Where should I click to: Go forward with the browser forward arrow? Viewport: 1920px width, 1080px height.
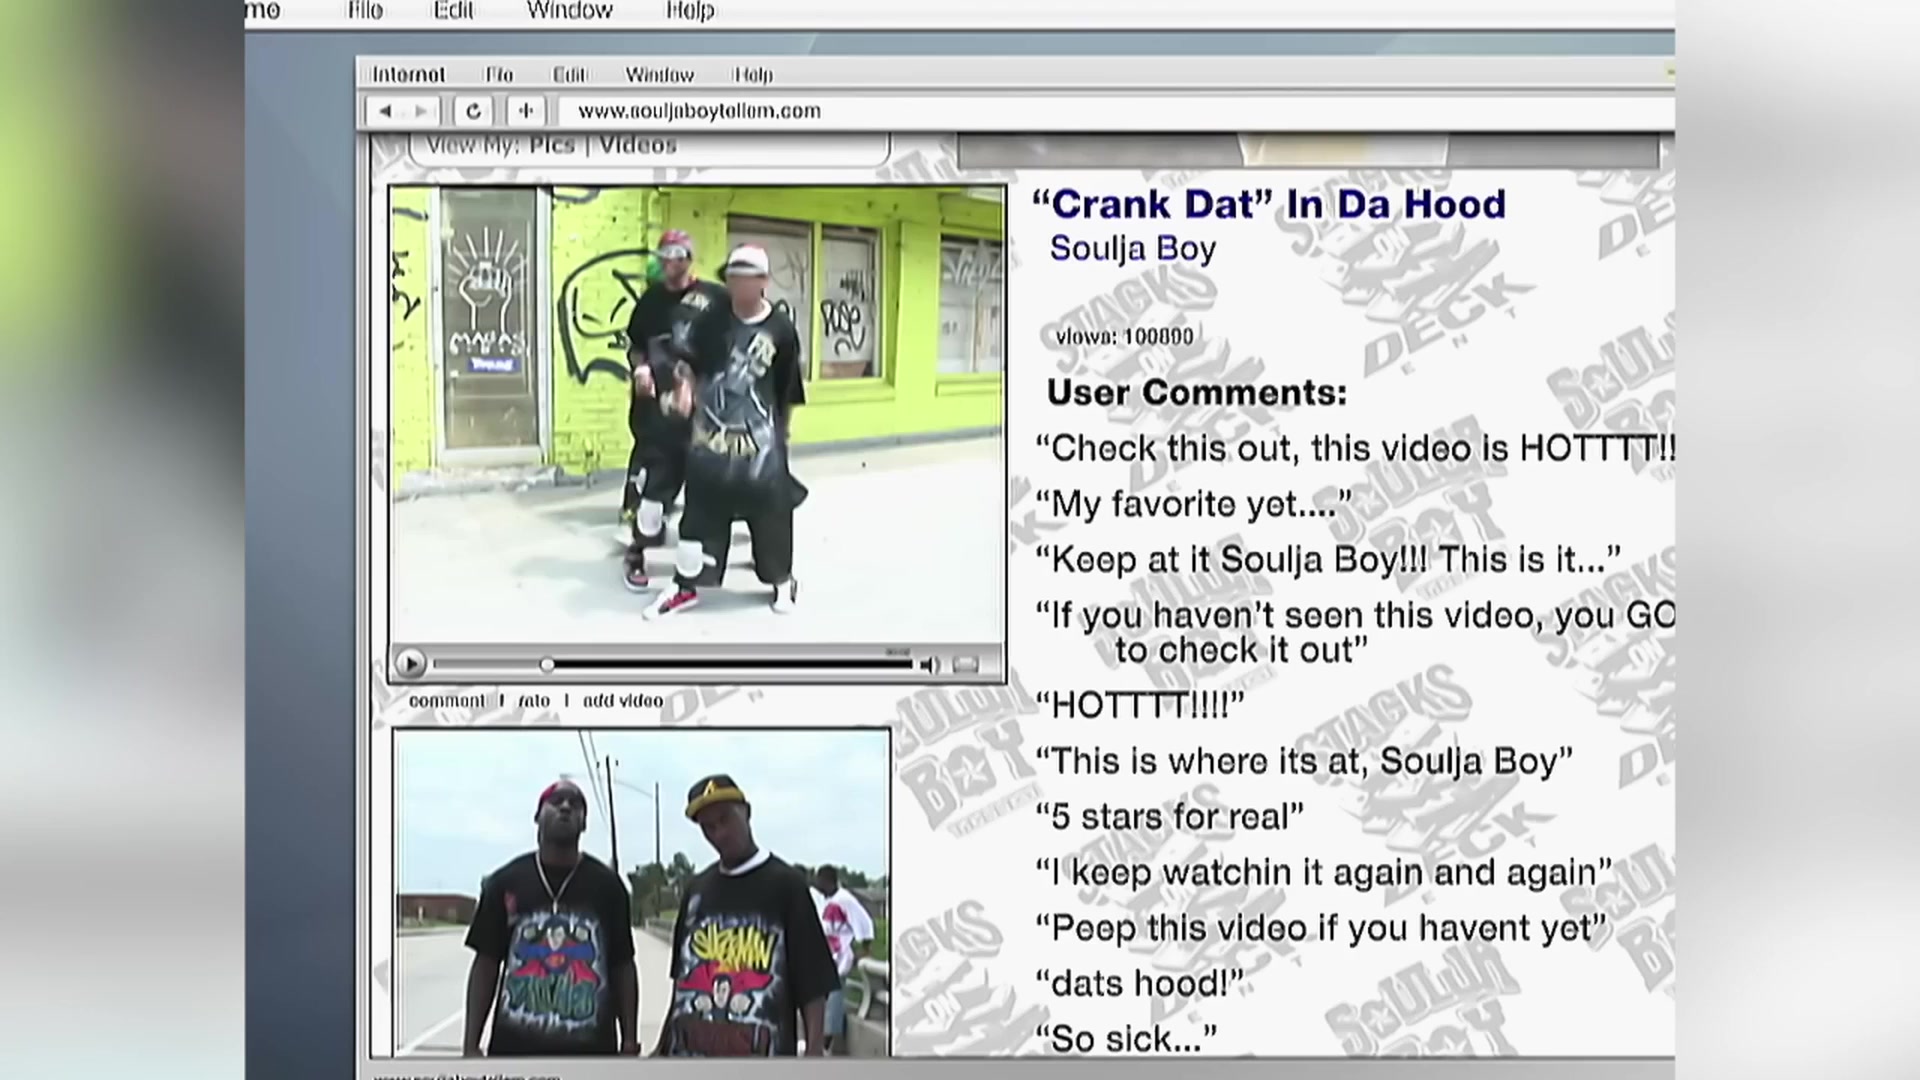(422, 111)
